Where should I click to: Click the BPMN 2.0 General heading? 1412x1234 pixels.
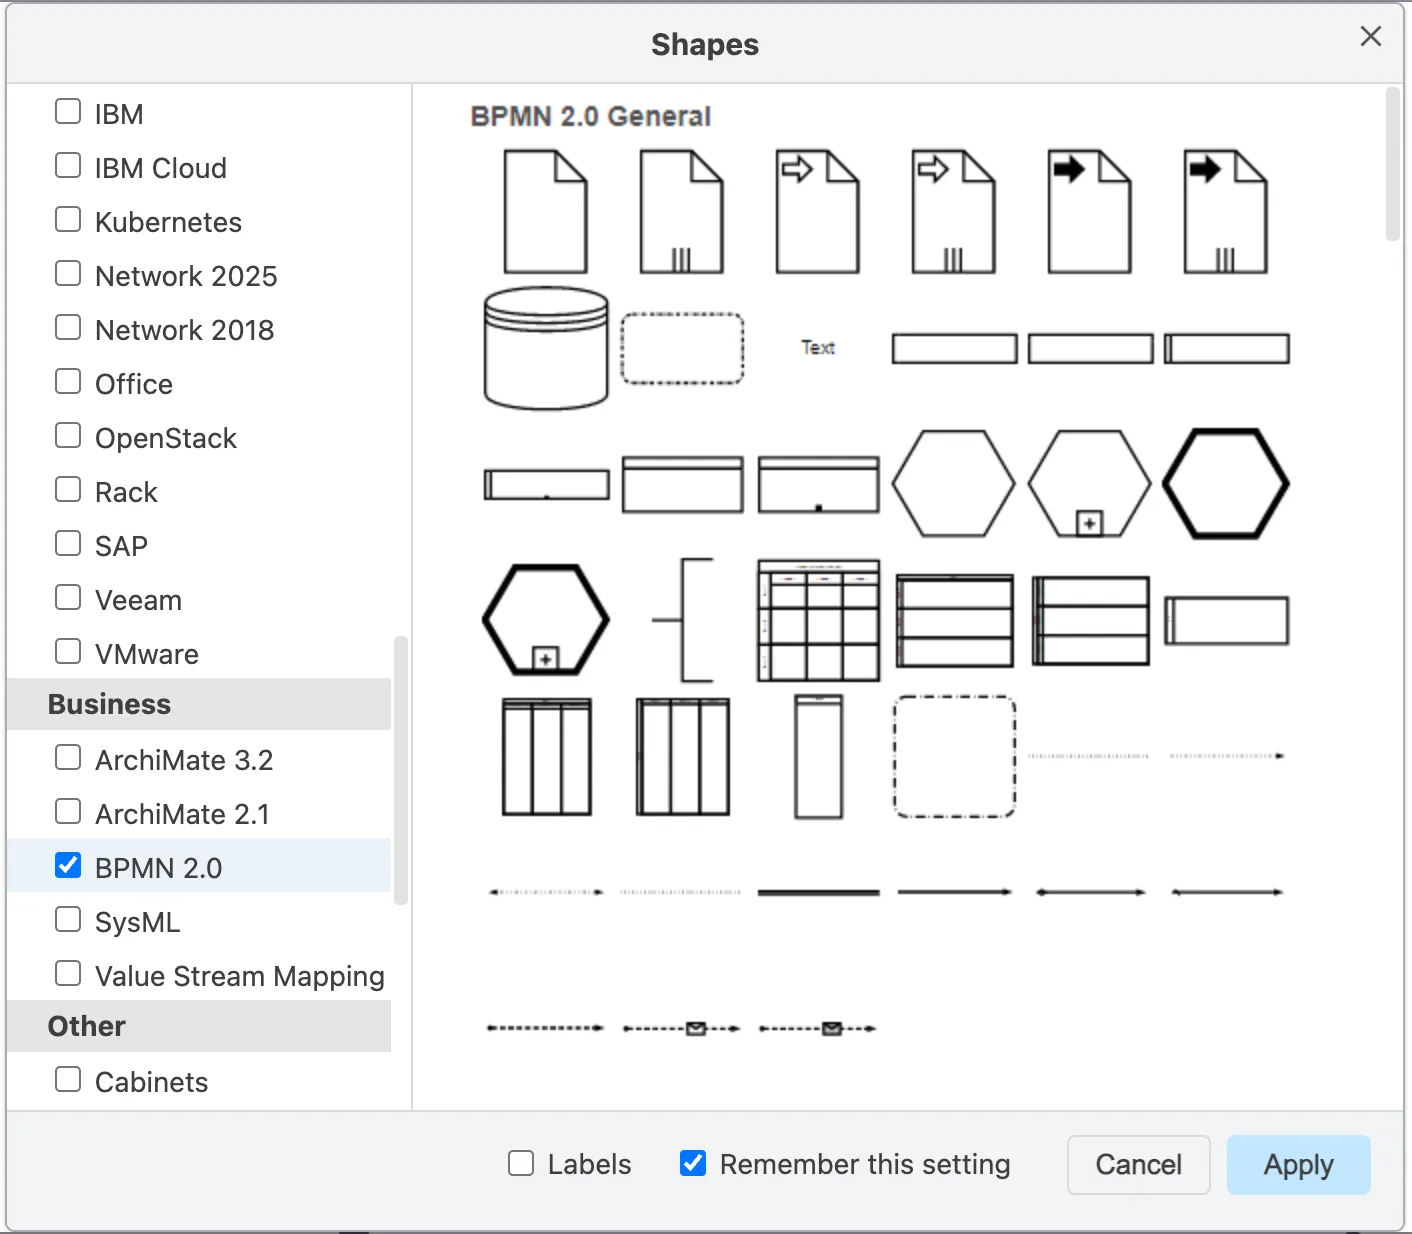point(590,116)
